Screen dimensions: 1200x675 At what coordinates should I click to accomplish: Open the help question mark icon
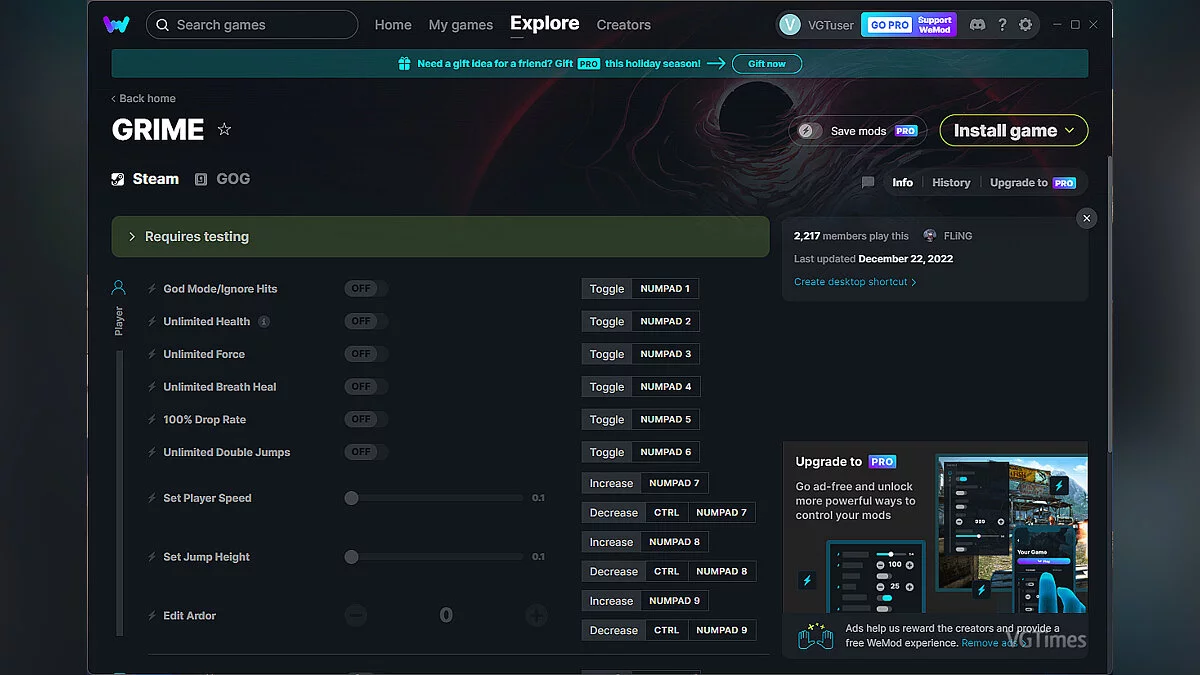pyautogui.click(x=1002, y=25)
